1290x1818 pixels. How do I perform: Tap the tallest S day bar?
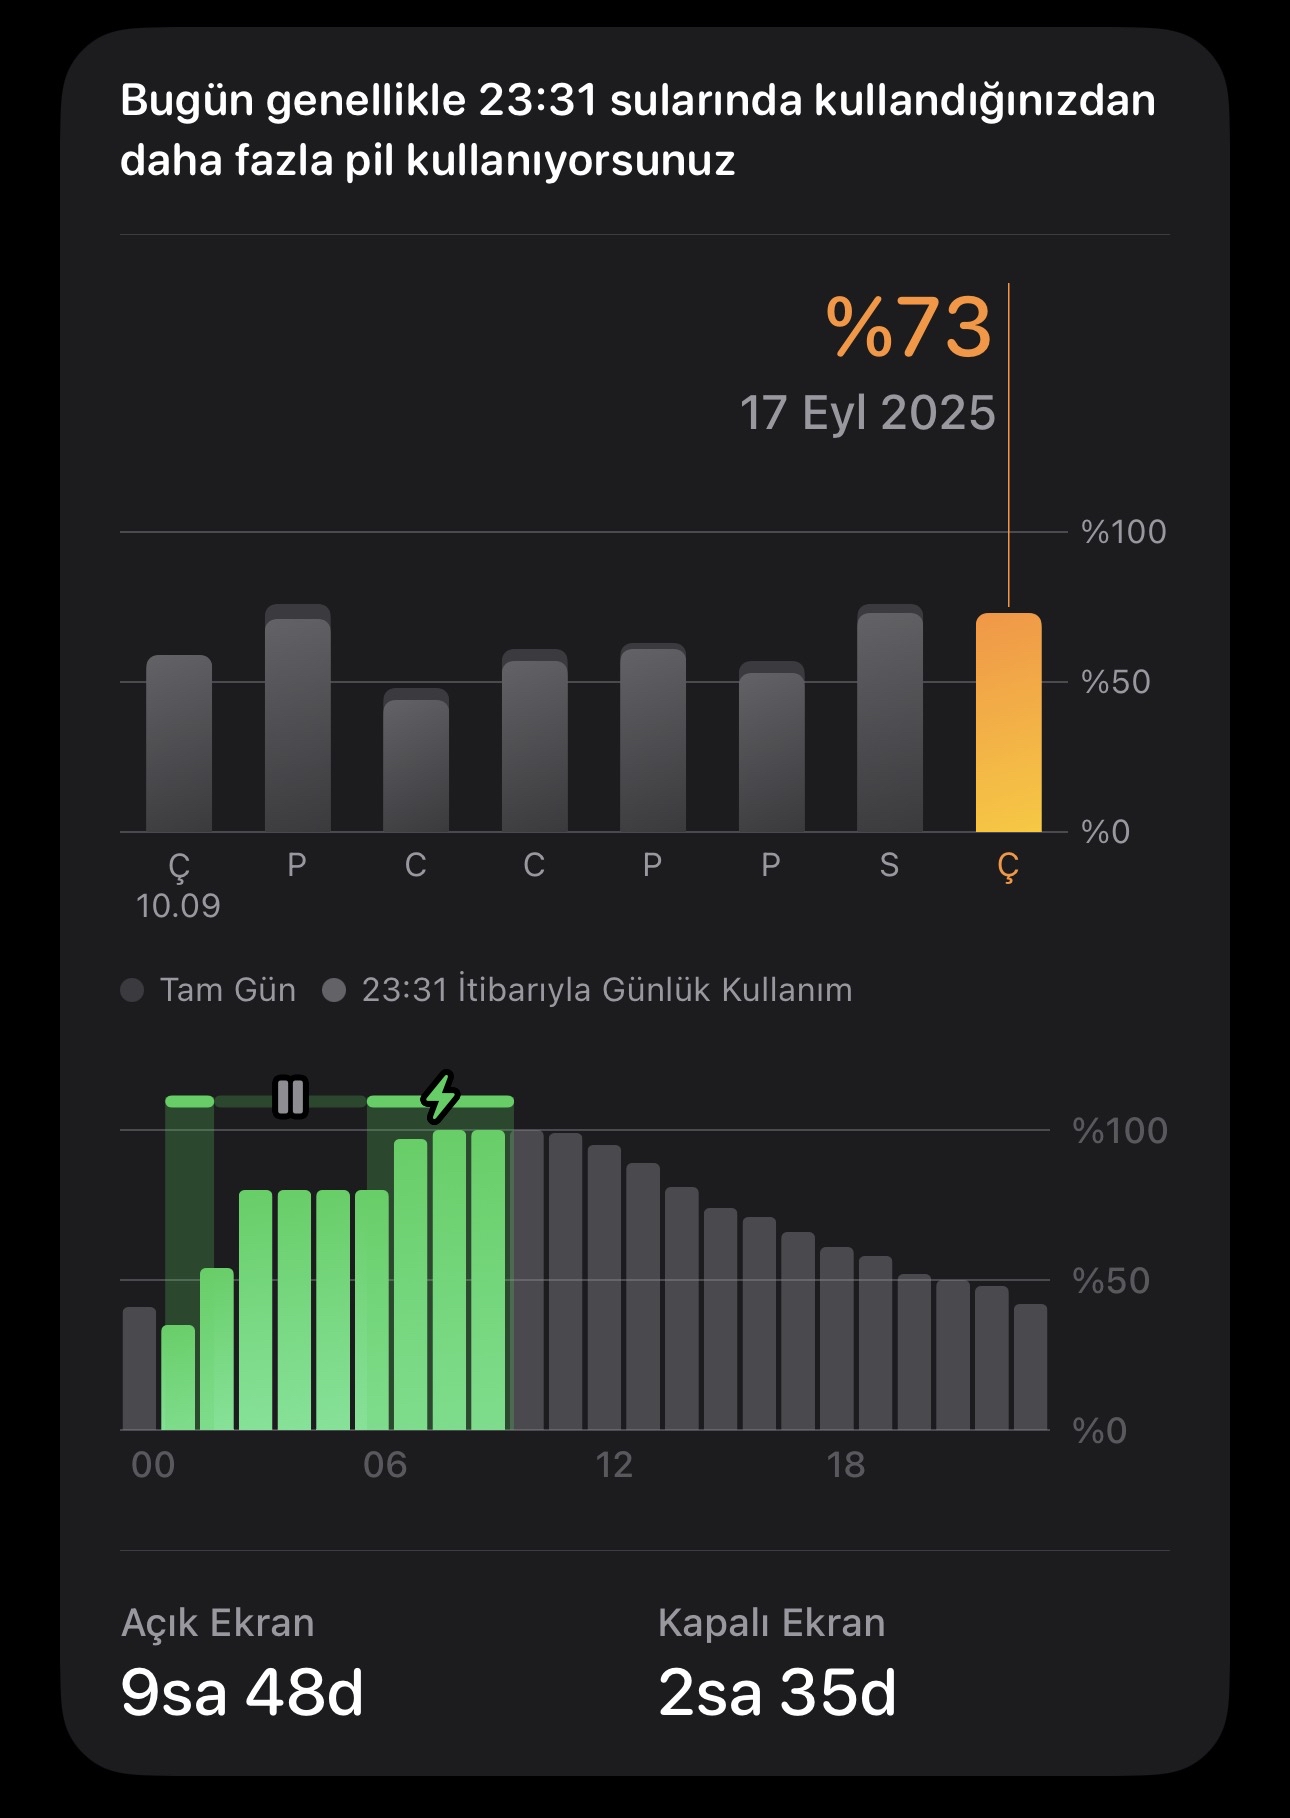890,718
